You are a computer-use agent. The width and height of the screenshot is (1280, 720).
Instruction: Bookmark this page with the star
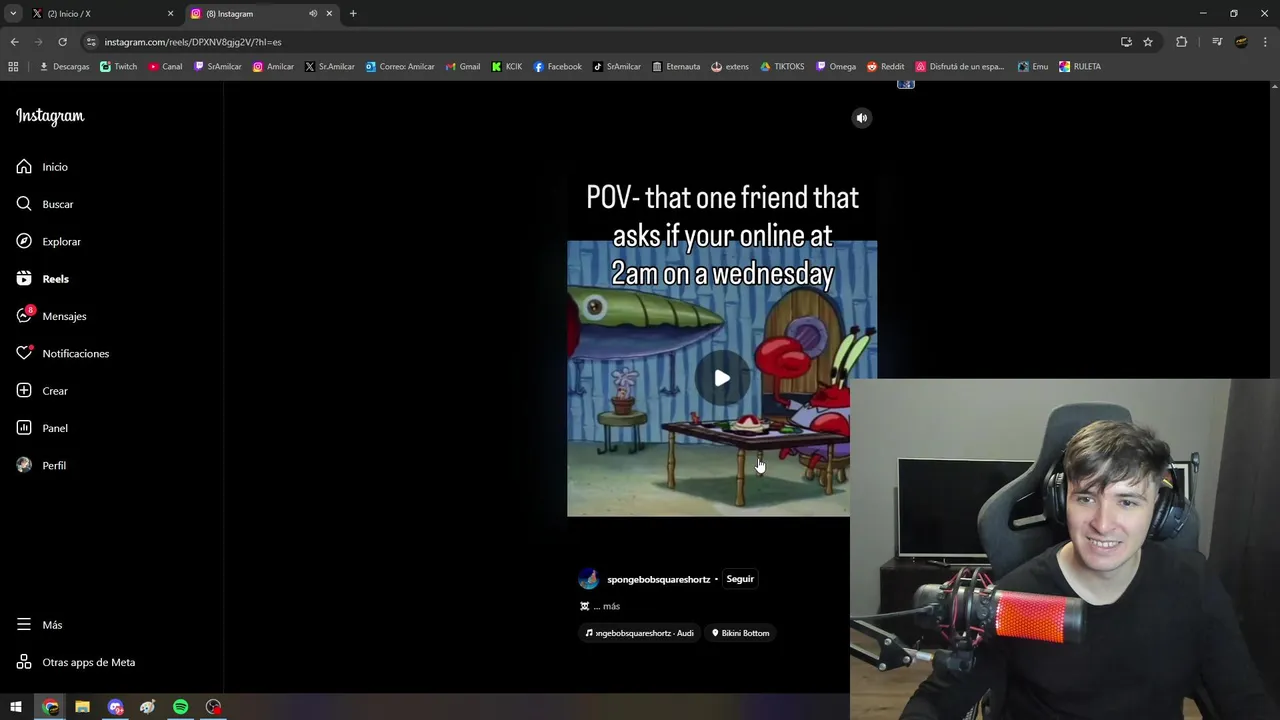click(1148, 42)
